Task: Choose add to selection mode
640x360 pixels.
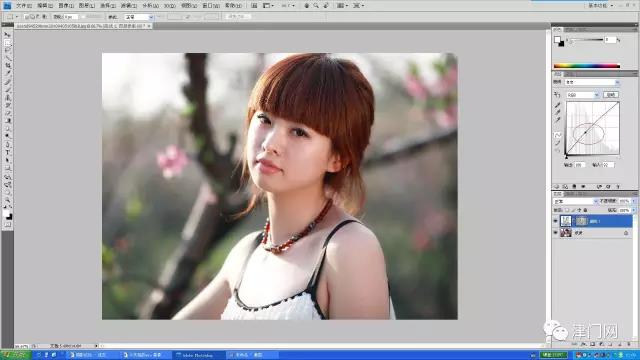Action: (x=32, y=17)
